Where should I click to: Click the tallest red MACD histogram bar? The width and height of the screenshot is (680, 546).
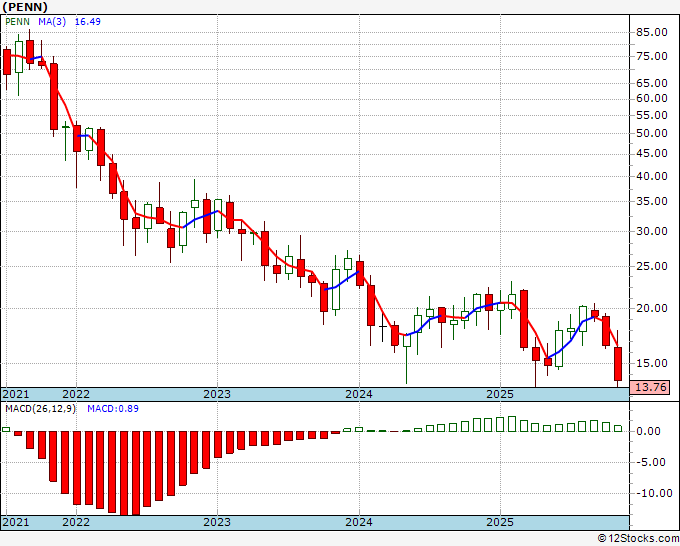pyautogui.click(x=124, y=473)
